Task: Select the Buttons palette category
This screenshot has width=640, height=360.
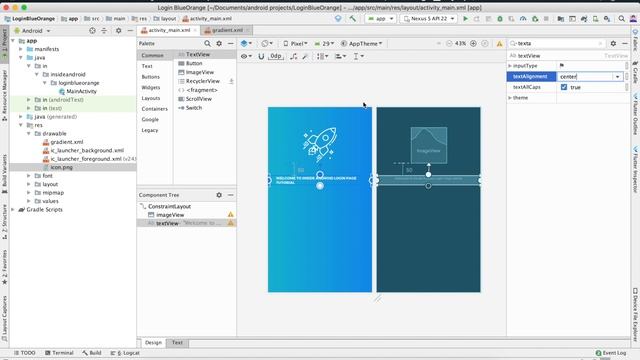Action: (x=151, y=77)
